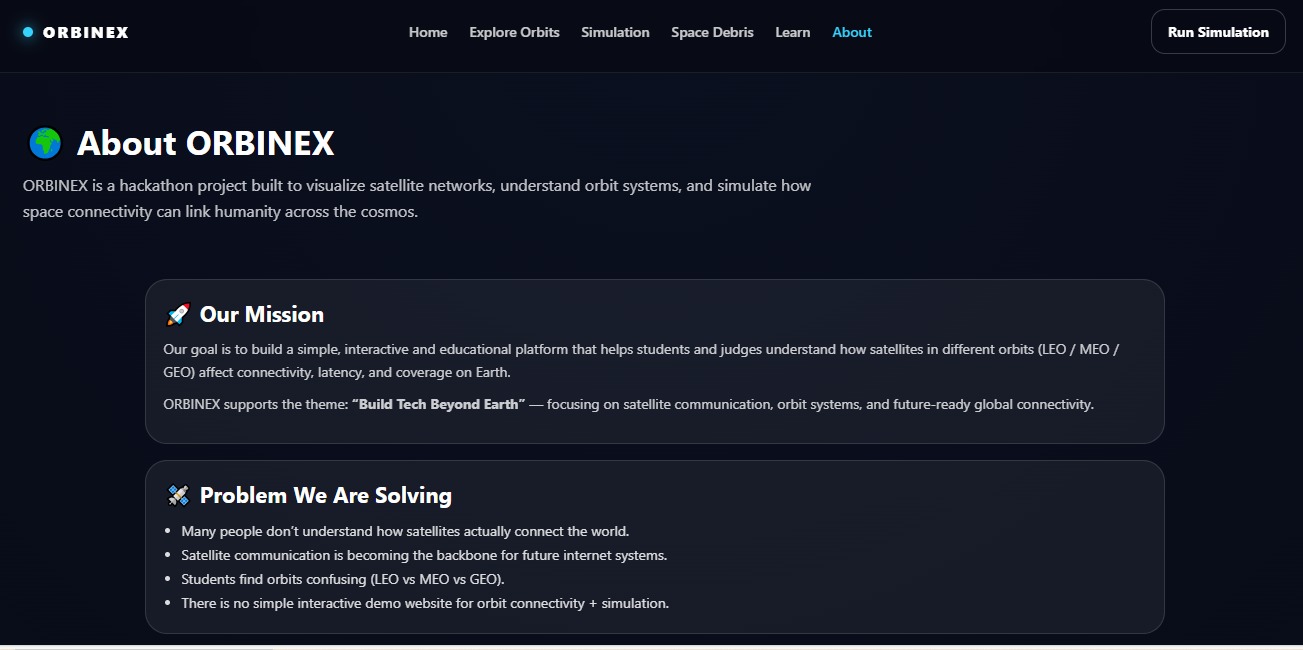The width and height of the screenshot is (1303, 650).
Task: Click the Problem We Are Solving heading
Action: tap(326, 496)
